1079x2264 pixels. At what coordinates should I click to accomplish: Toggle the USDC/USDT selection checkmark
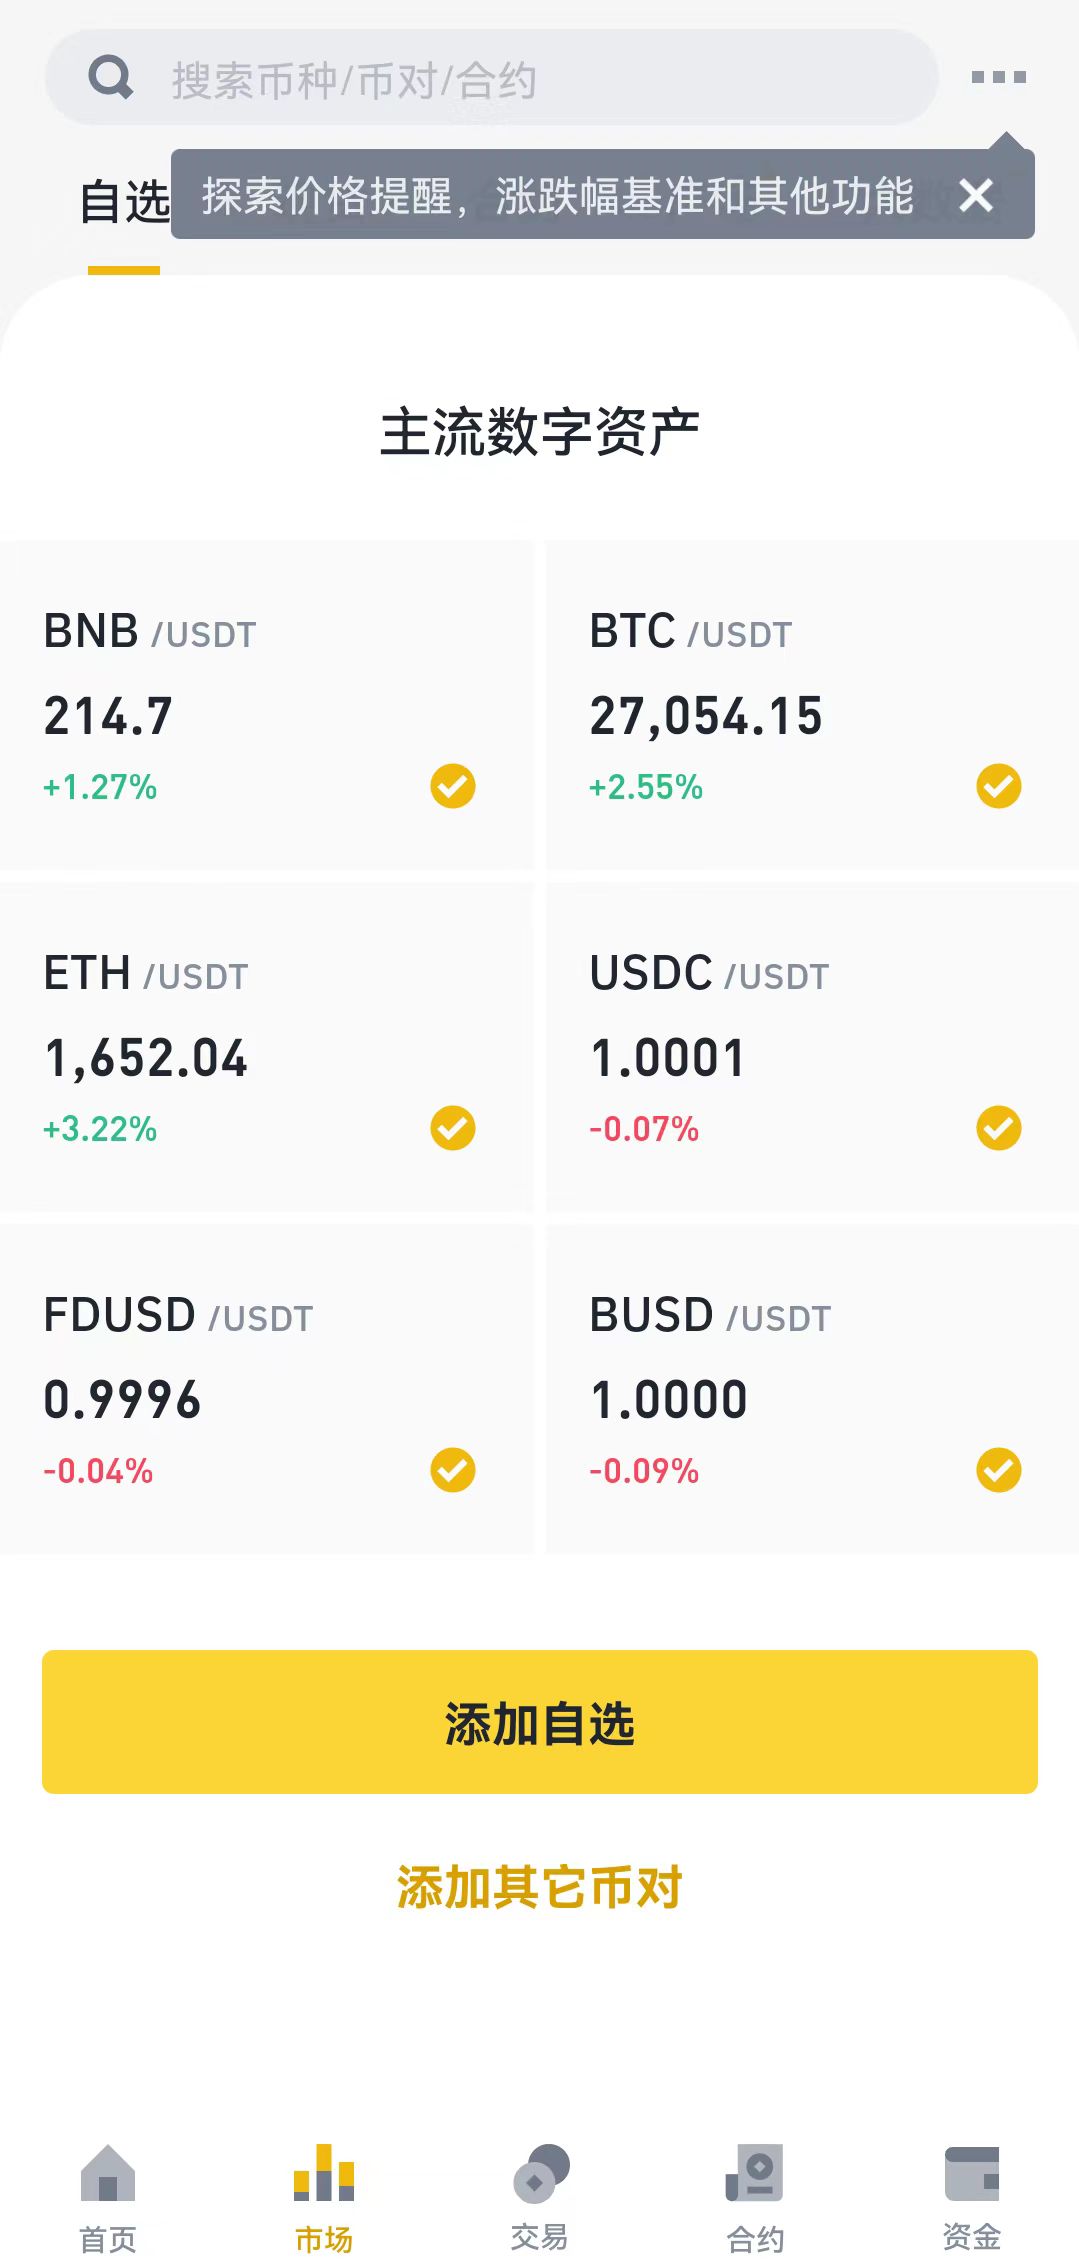point(998,1128)
